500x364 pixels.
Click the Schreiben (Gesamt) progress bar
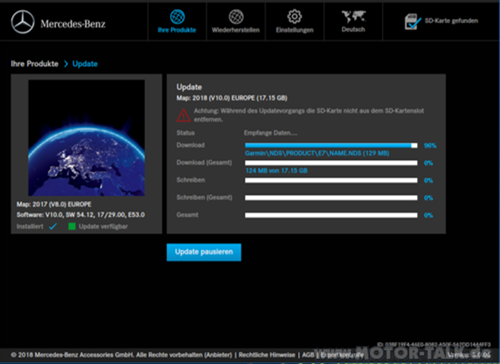pos(331,198)
